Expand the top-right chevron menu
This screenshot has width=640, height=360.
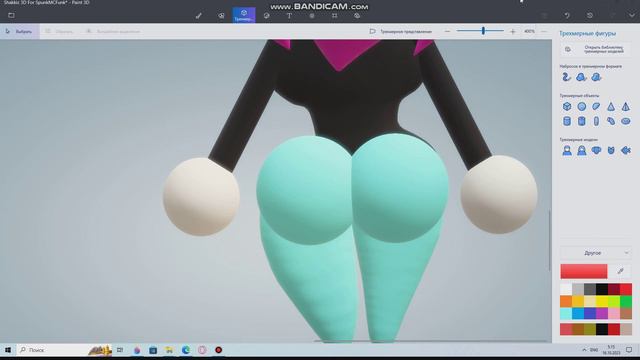pyautogui.click(x=632, y=16)
